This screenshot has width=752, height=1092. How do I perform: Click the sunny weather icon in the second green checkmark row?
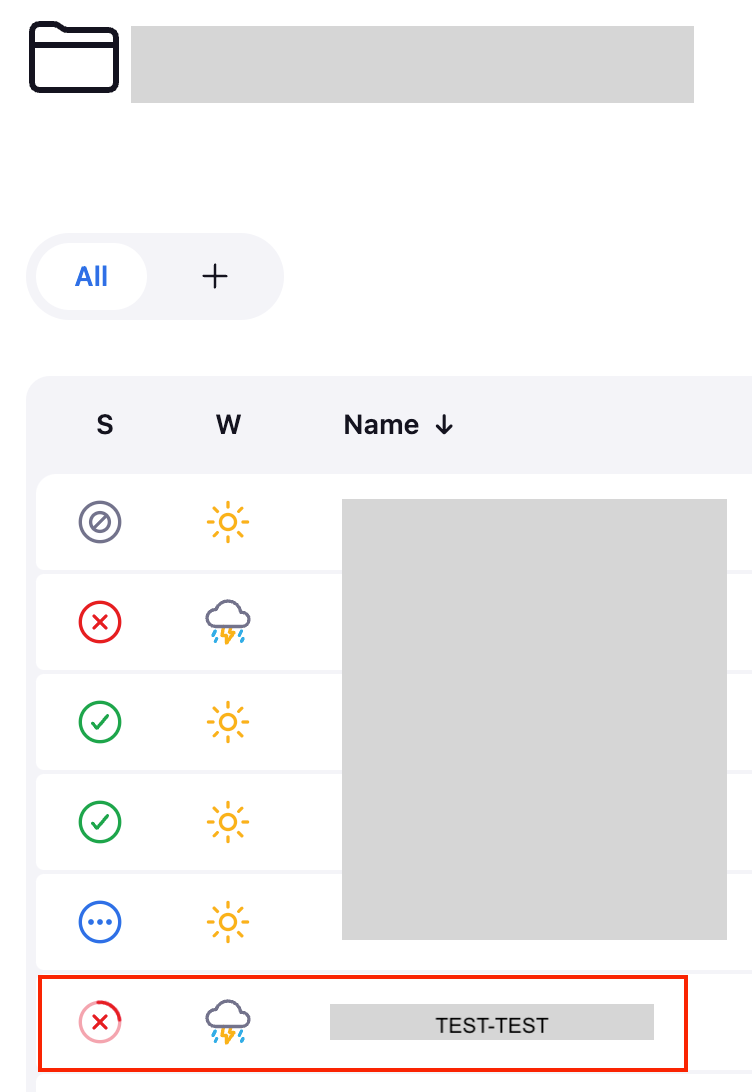(228, 822)
